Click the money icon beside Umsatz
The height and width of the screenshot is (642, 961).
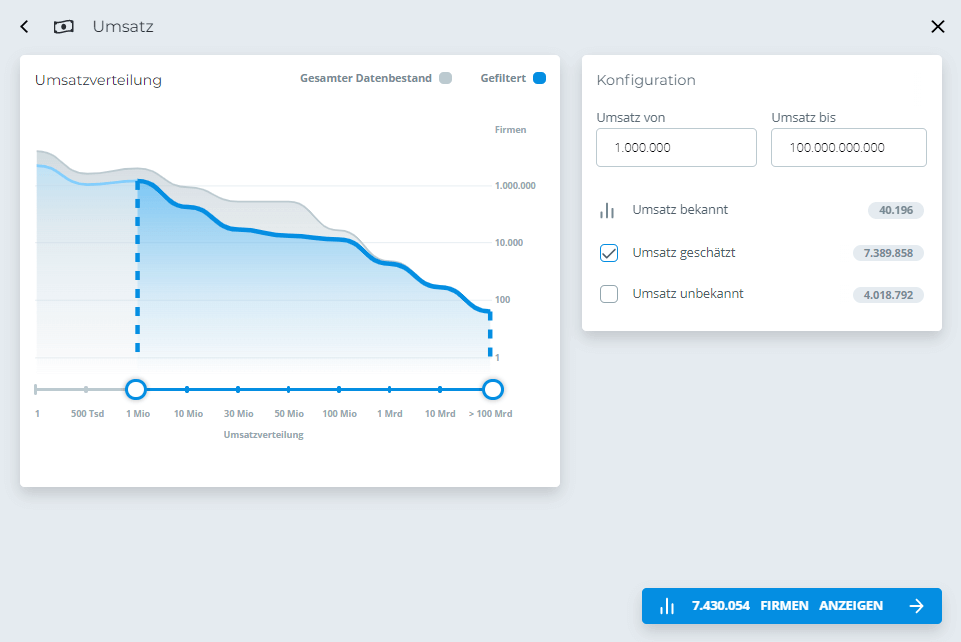(x=64, y=27)
